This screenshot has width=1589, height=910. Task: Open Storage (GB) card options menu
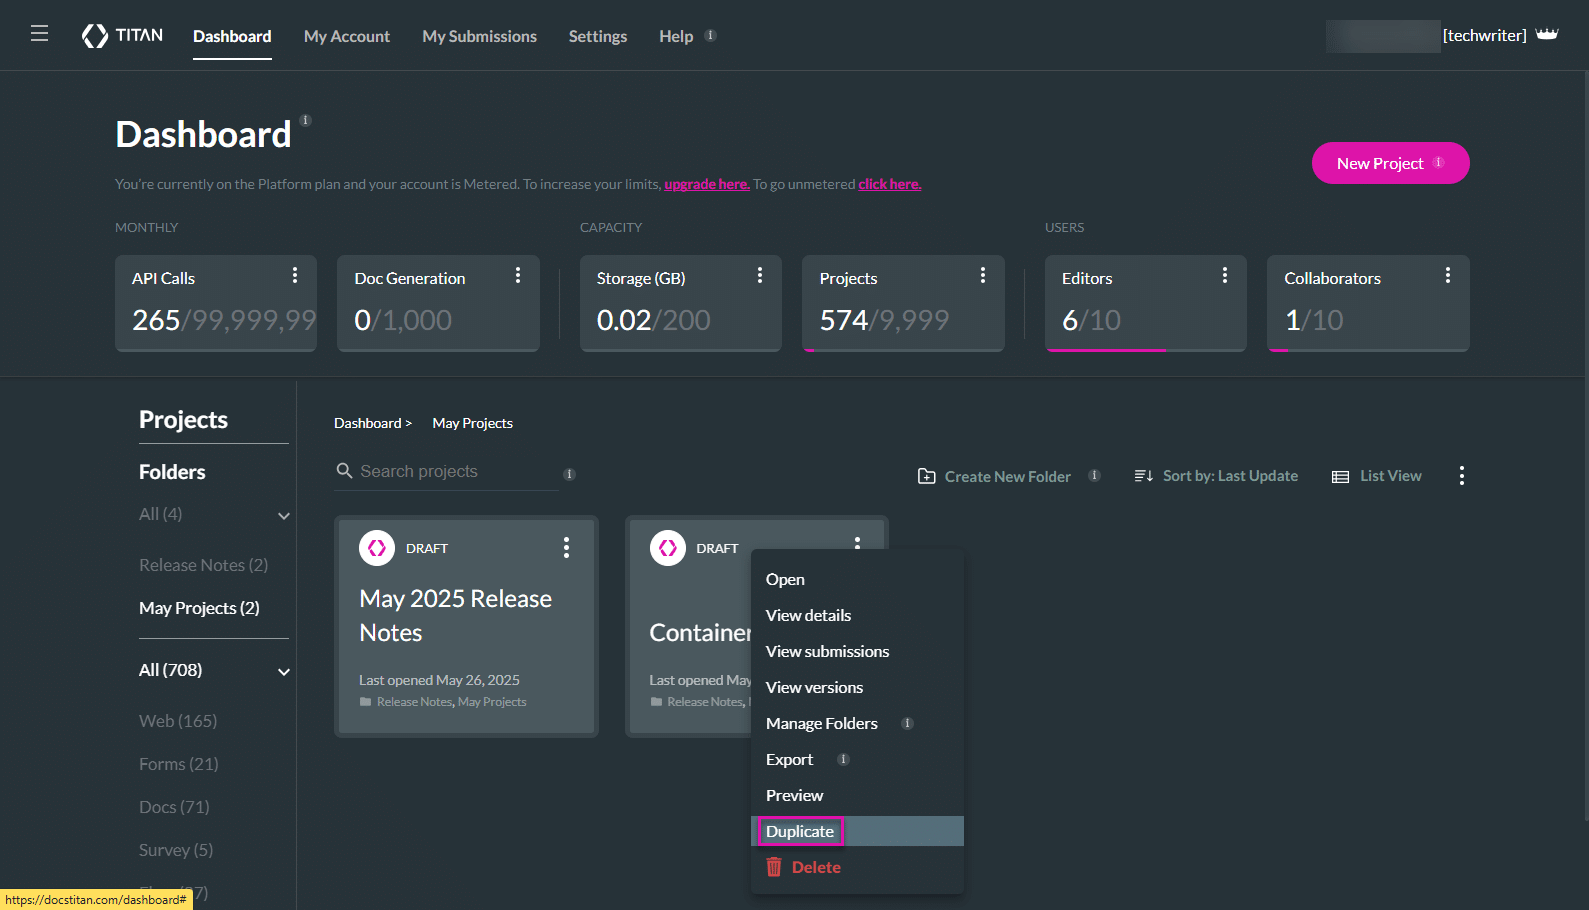pyautogui.click(x=760, y=276)
